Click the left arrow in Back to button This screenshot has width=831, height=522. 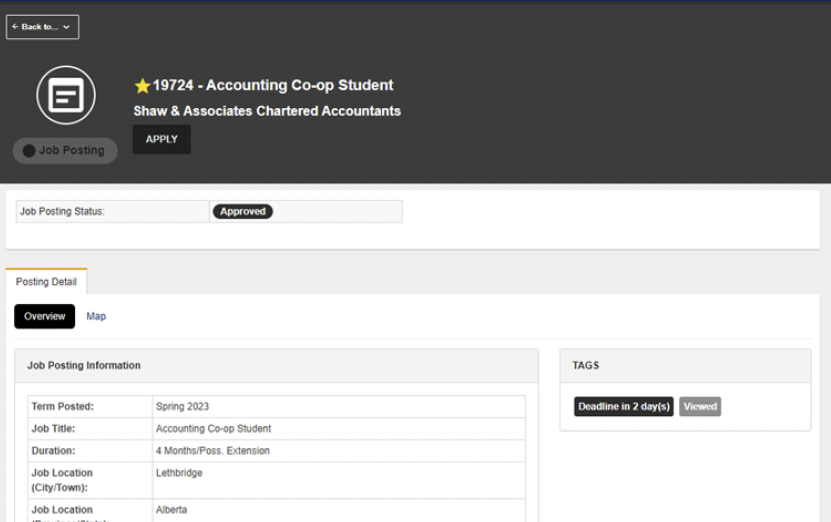[x=15, y=27]
